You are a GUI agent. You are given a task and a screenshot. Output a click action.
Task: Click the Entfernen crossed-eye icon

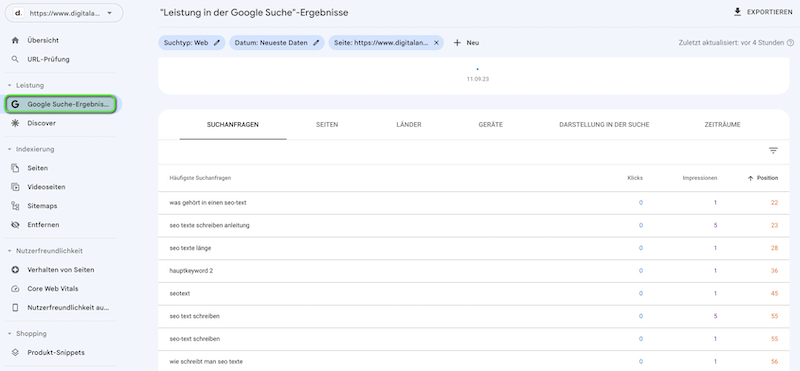pos(15,225)
